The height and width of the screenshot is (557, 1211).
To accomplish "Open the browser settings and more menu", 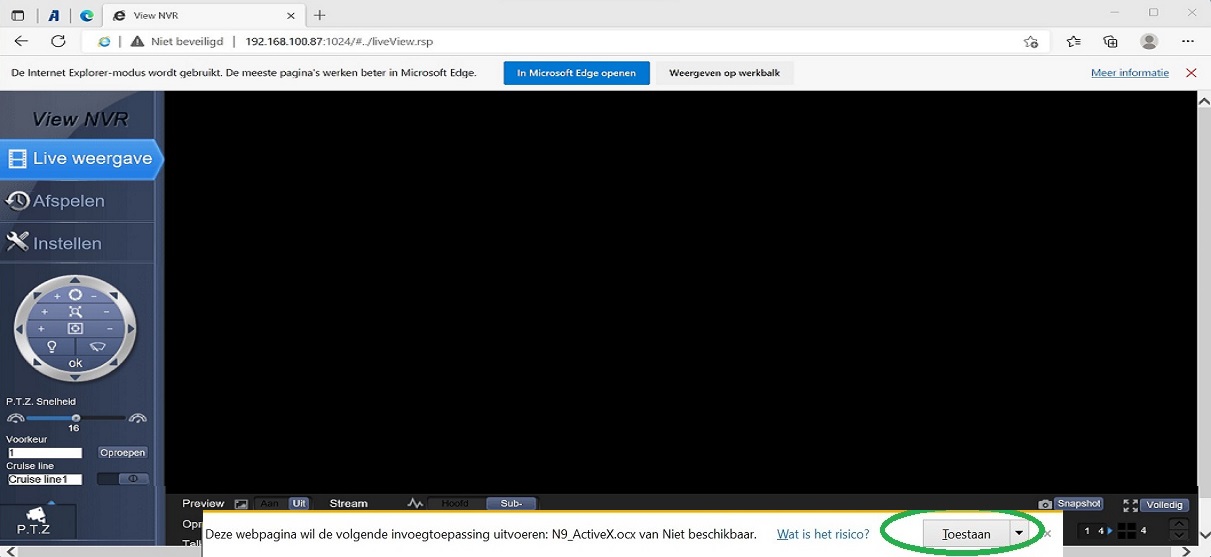I will click(1188, 41).
